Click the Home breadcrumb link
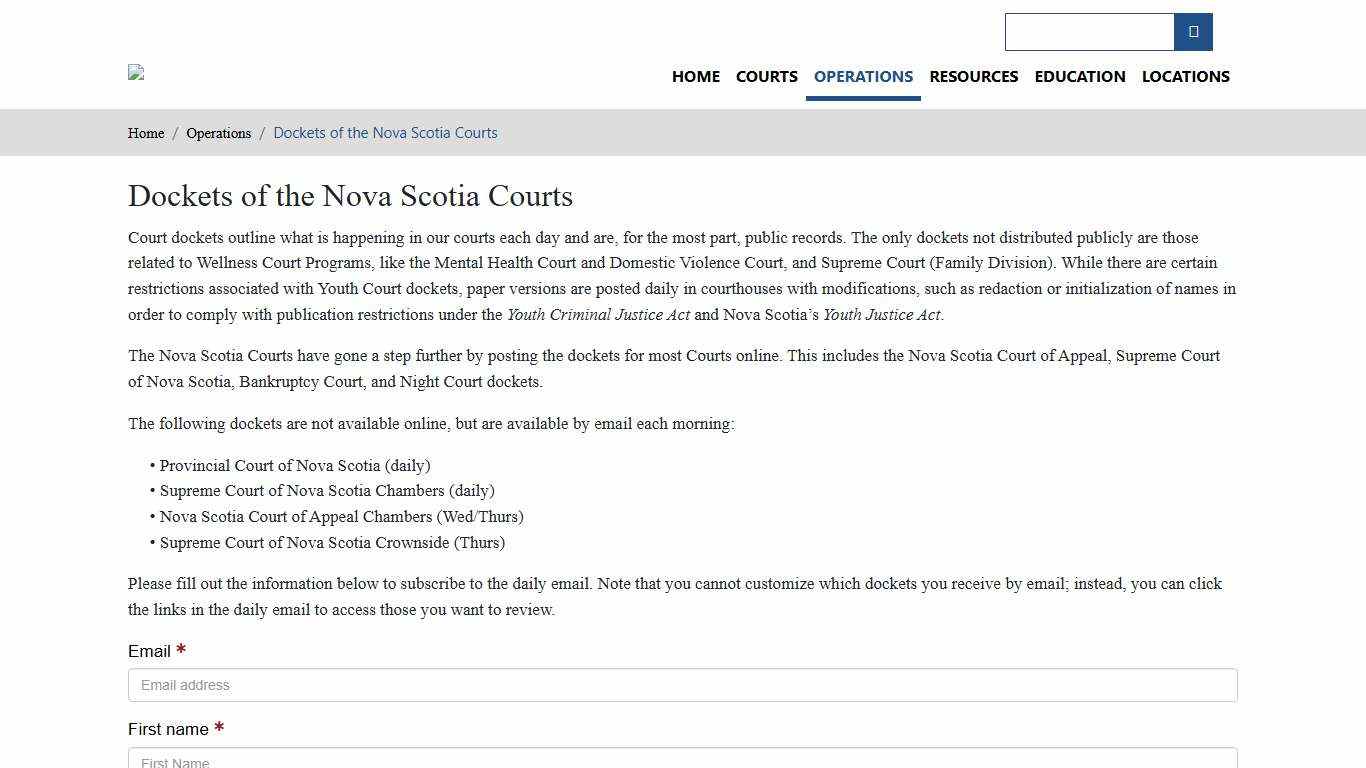1366x768 pixels. (145, 133)
